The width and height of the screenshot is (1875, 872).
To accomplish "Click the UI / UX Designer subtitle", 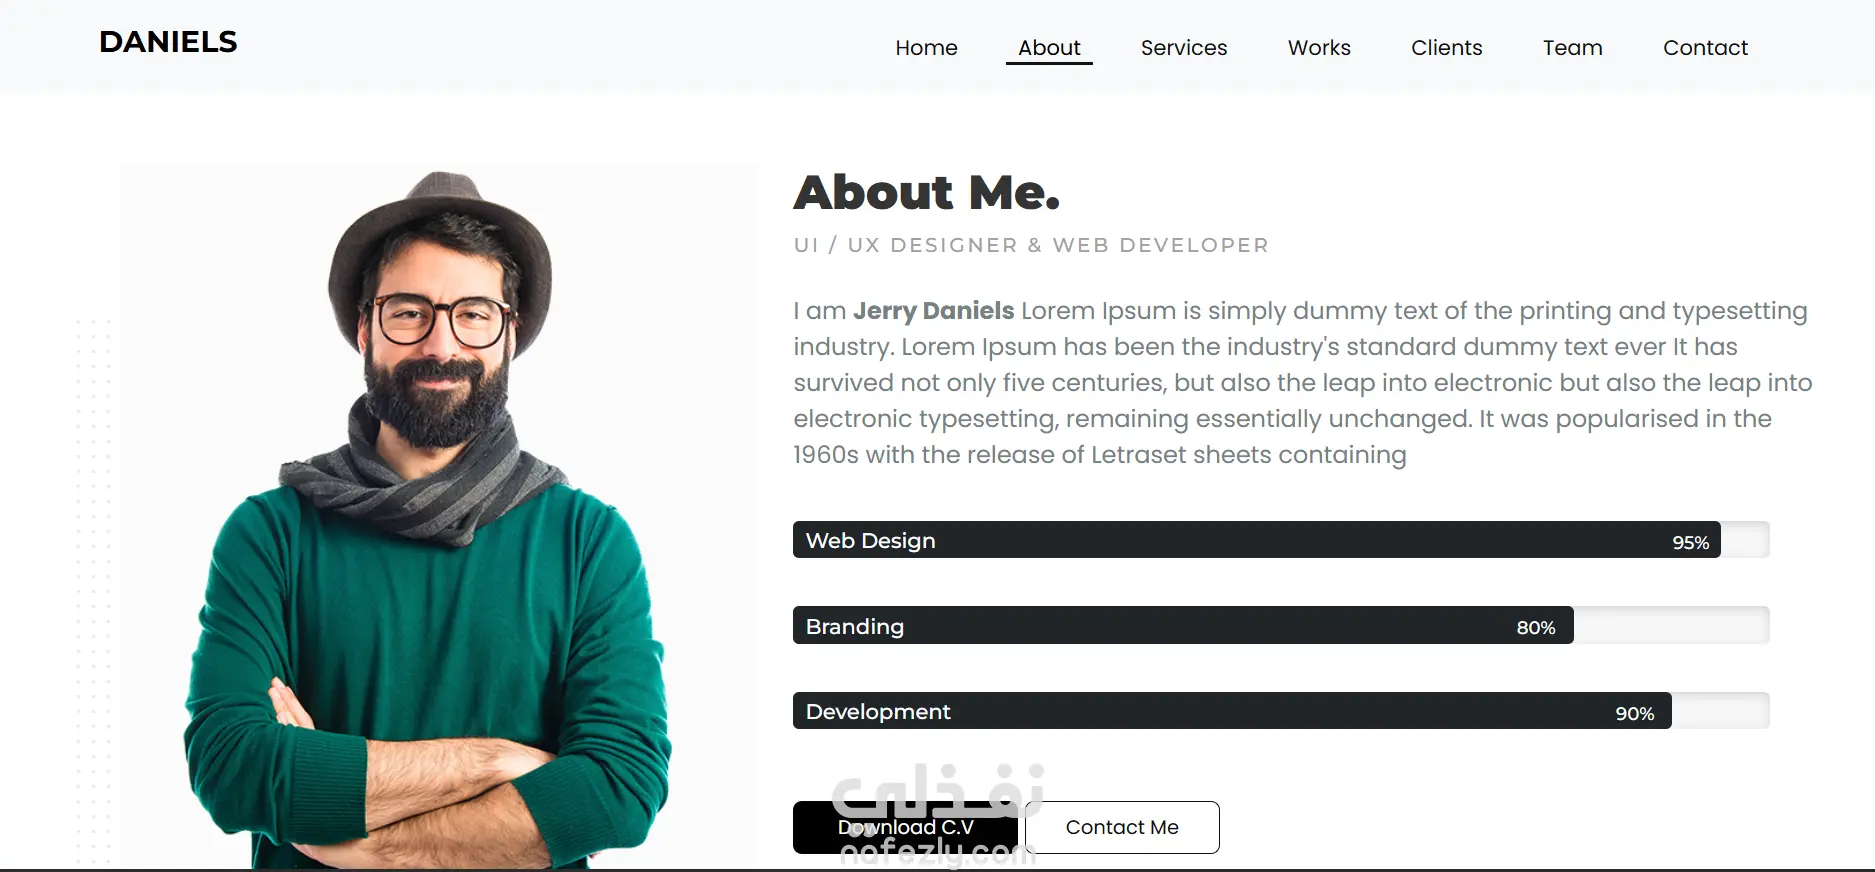I will click(x=1031, y=245).
